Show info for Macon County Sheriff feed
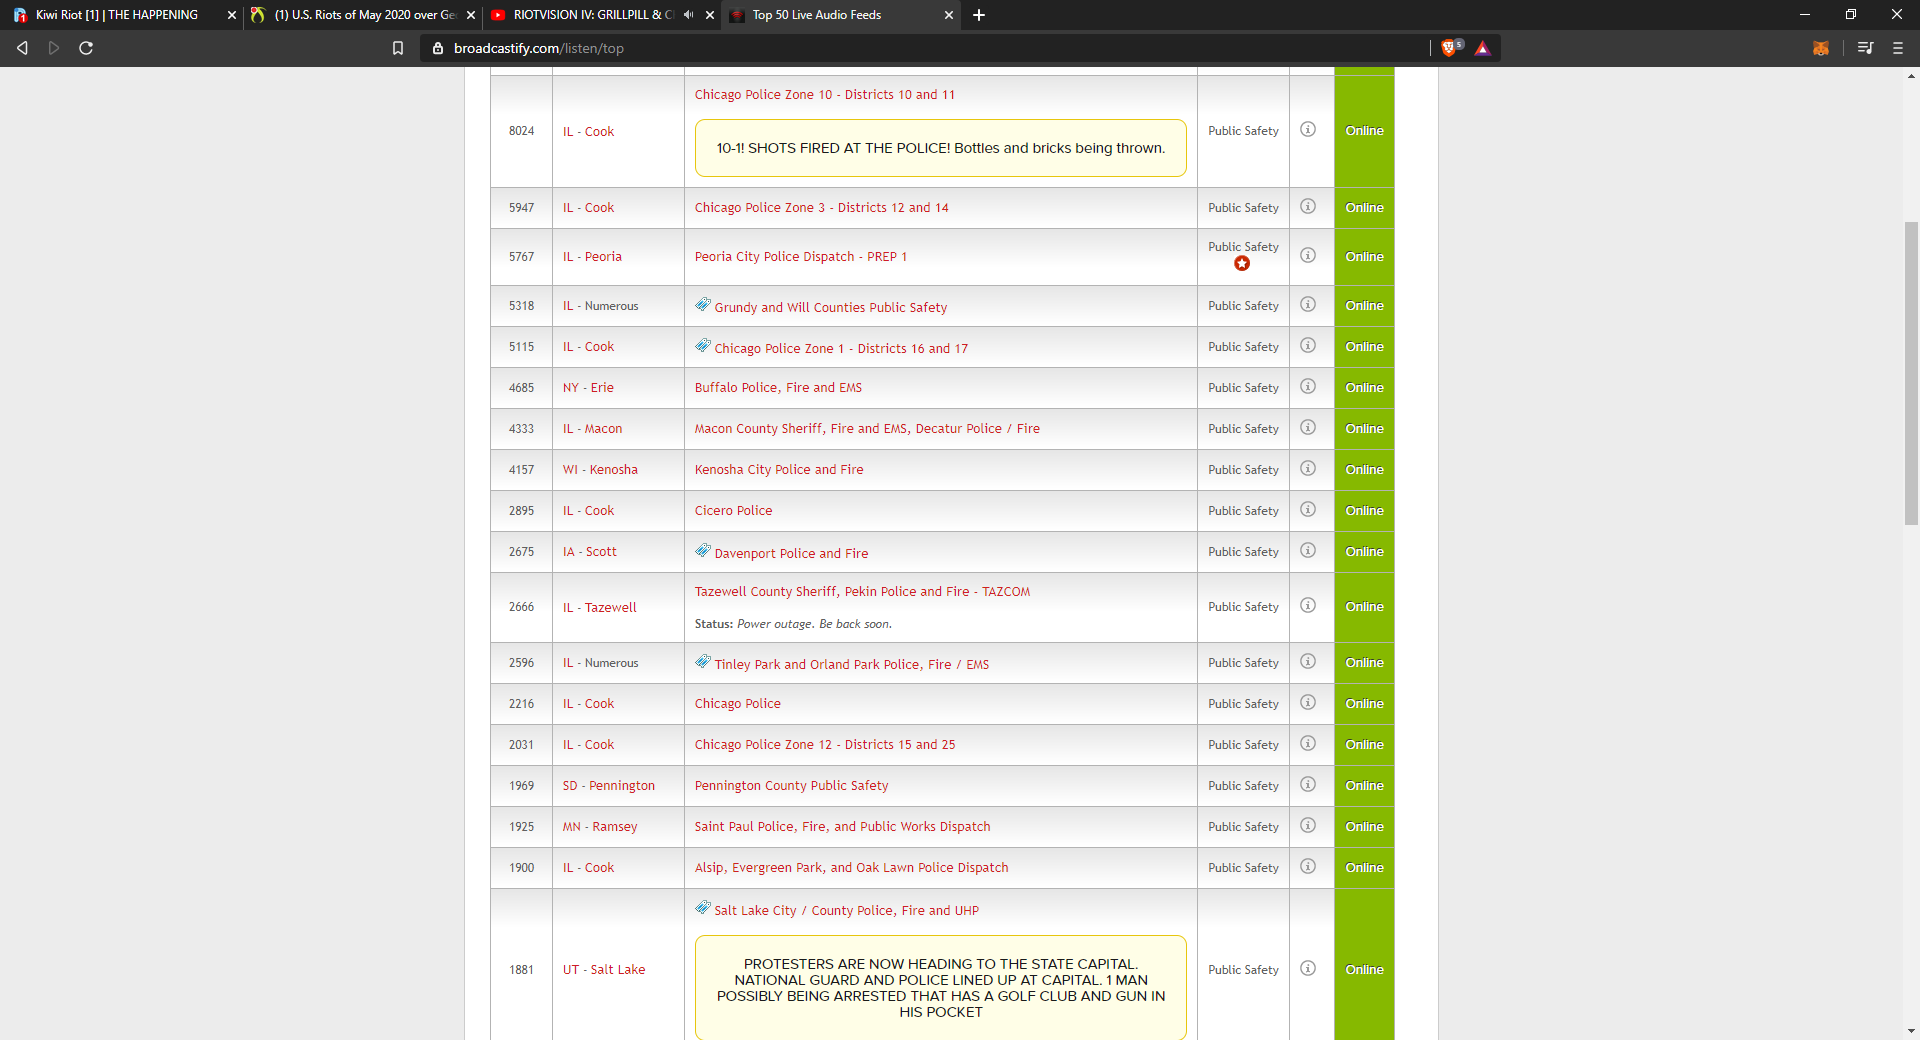Screen dimensions: 1920x1040 click(x=1308, y=428)
